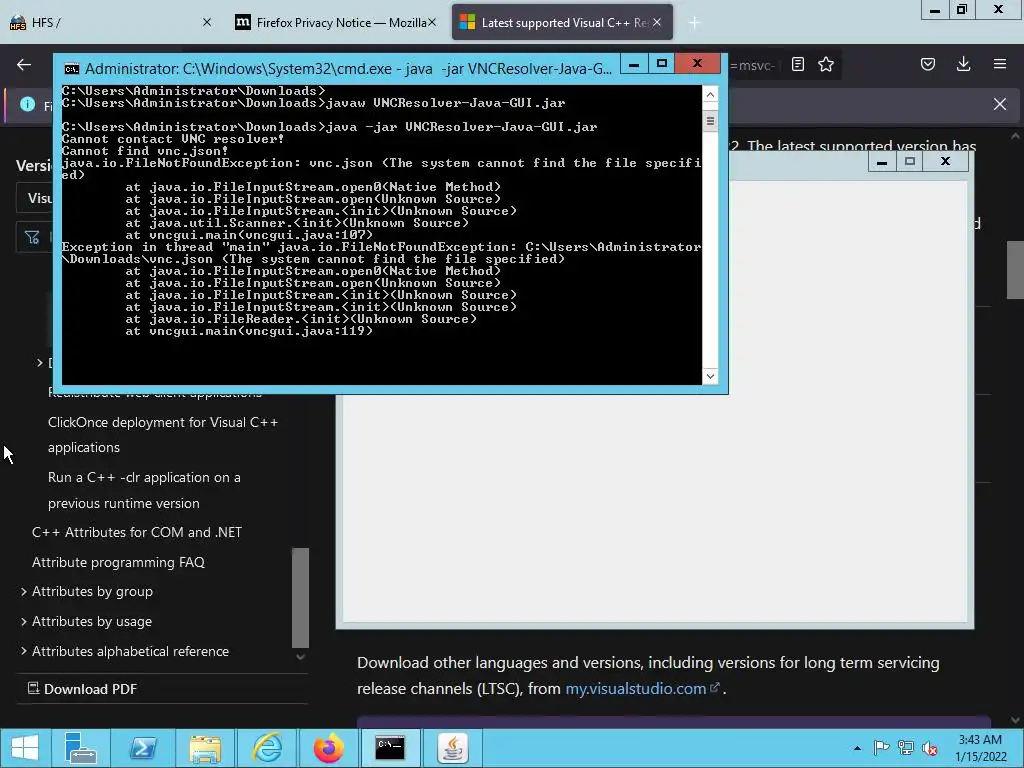The width and height of the screenshot is (1024, 768).
Task: Switch to the HFS / browser tab
Action: coord(111,22)
